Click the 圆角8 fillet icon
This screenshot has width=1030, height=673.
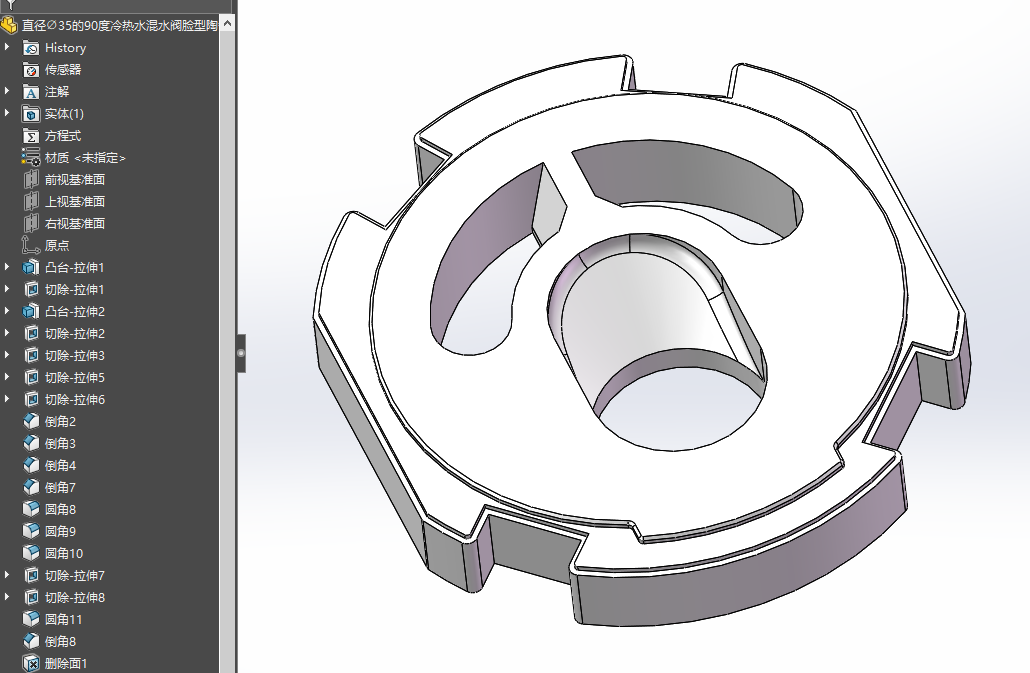click(31, 510)
